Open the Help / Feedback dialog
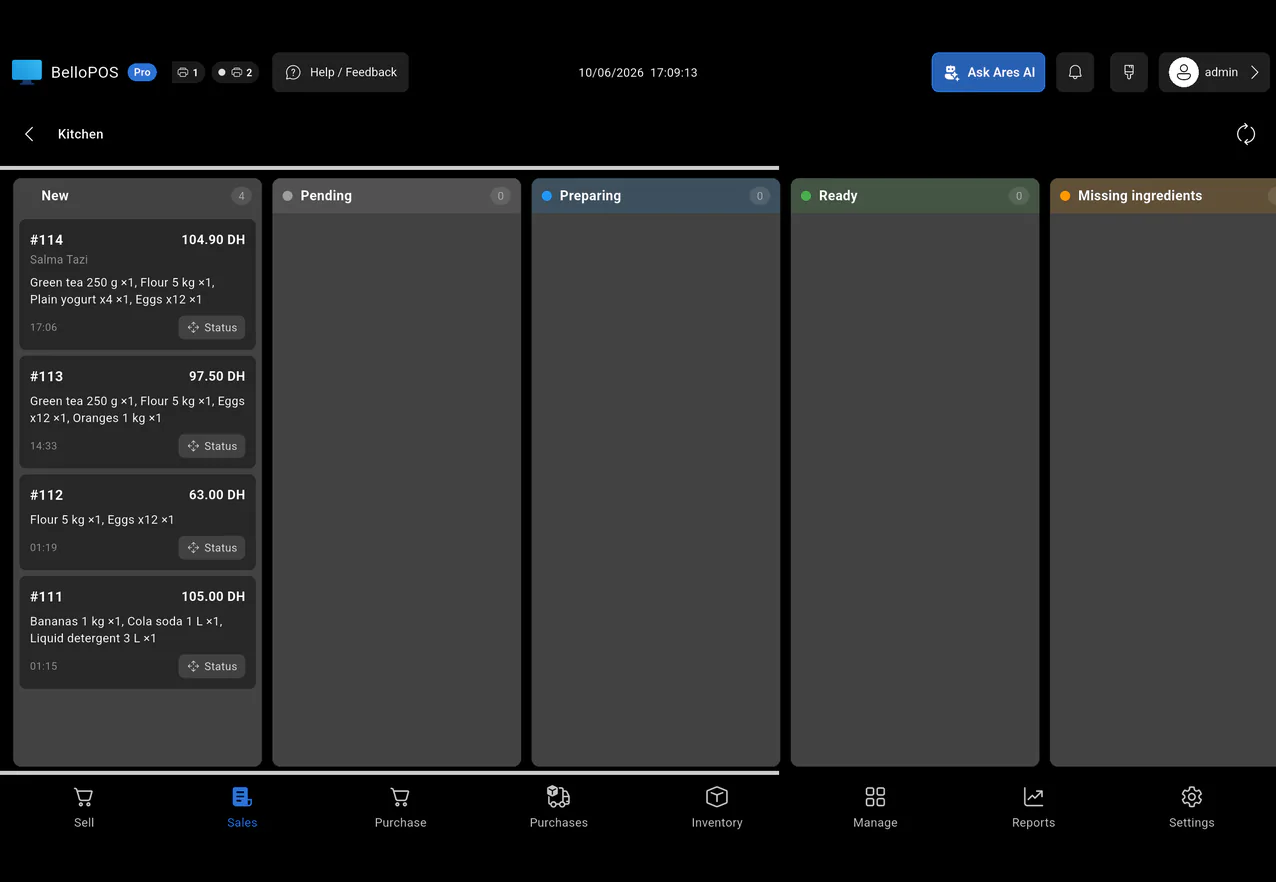 coord(341,72)
